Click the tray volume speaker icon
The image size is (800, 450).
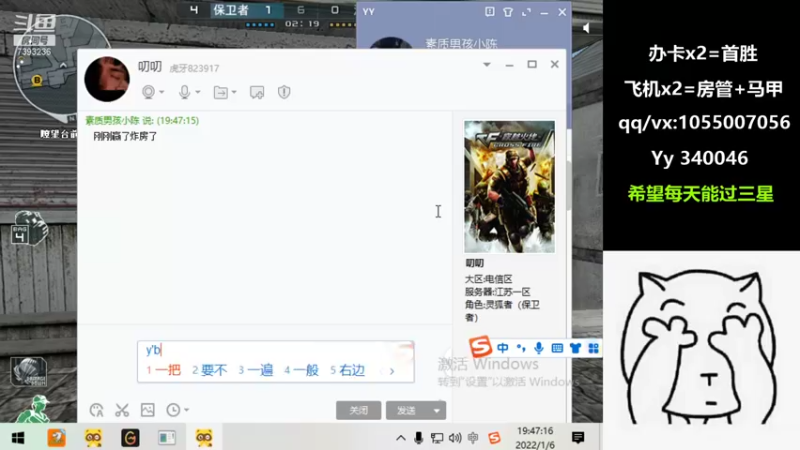point(455,438)
